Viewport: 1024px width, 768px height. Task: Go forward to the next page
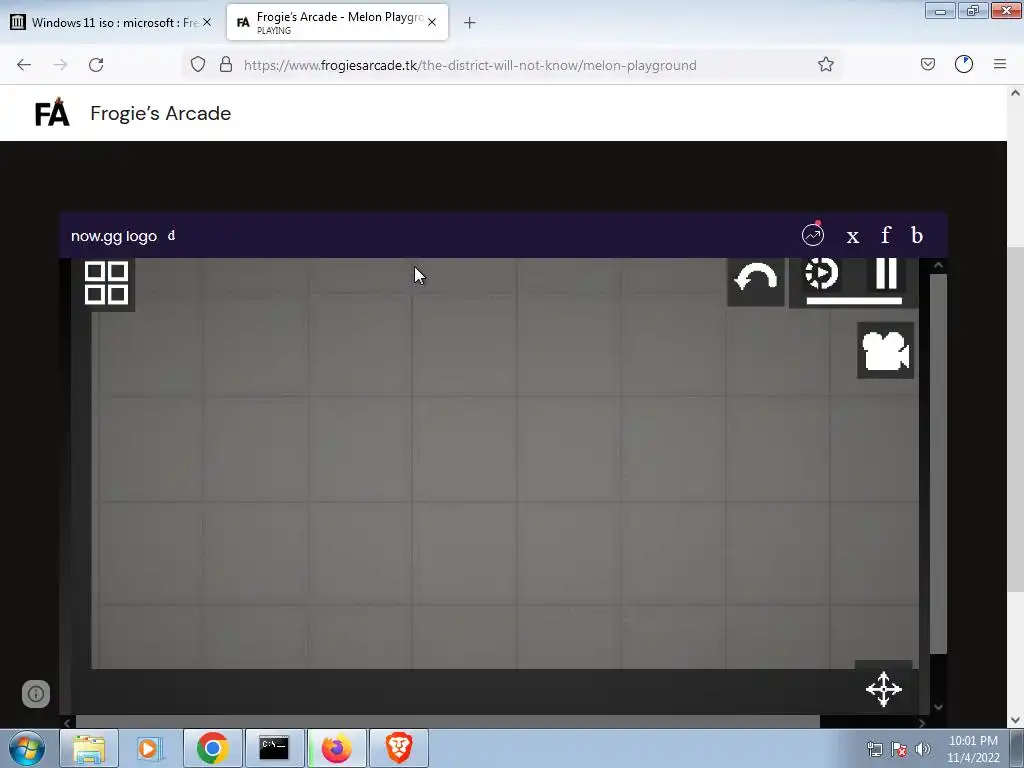(x=60, y=65)
